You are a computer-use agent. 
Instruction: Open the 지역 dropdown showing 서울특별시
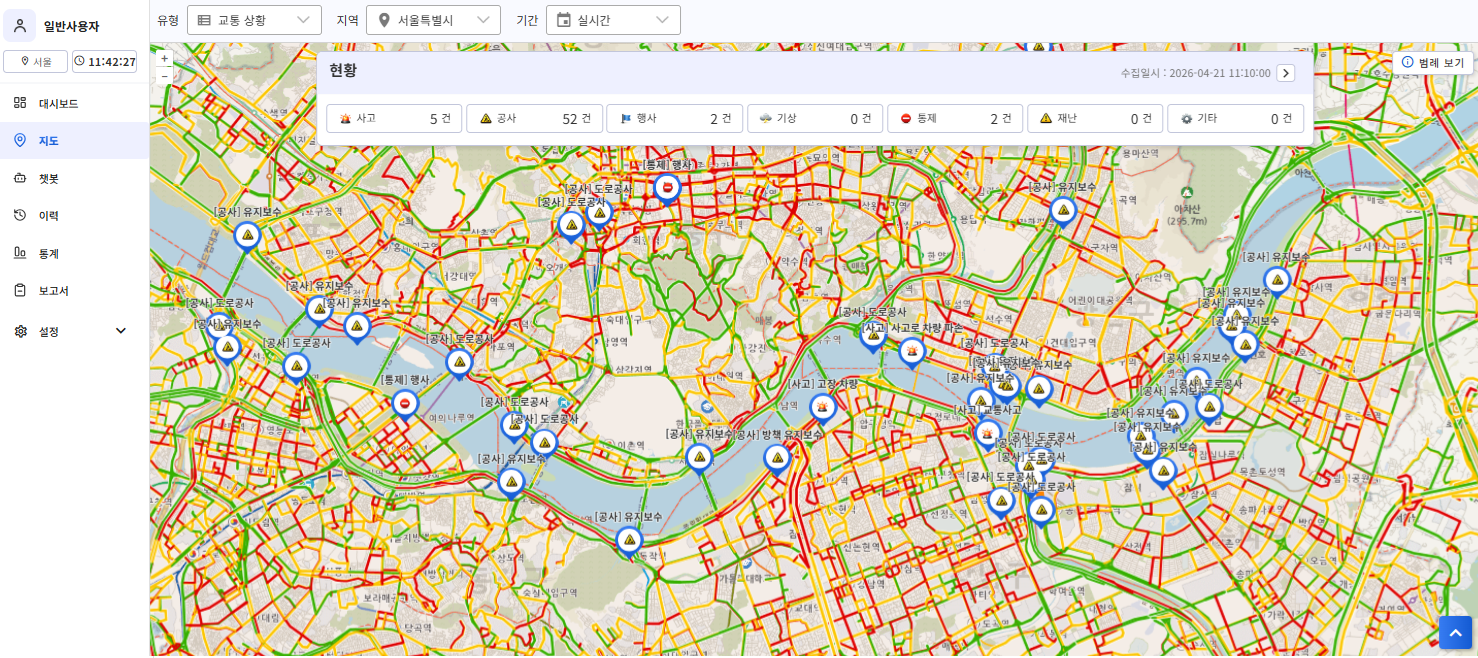pos(433,20)
